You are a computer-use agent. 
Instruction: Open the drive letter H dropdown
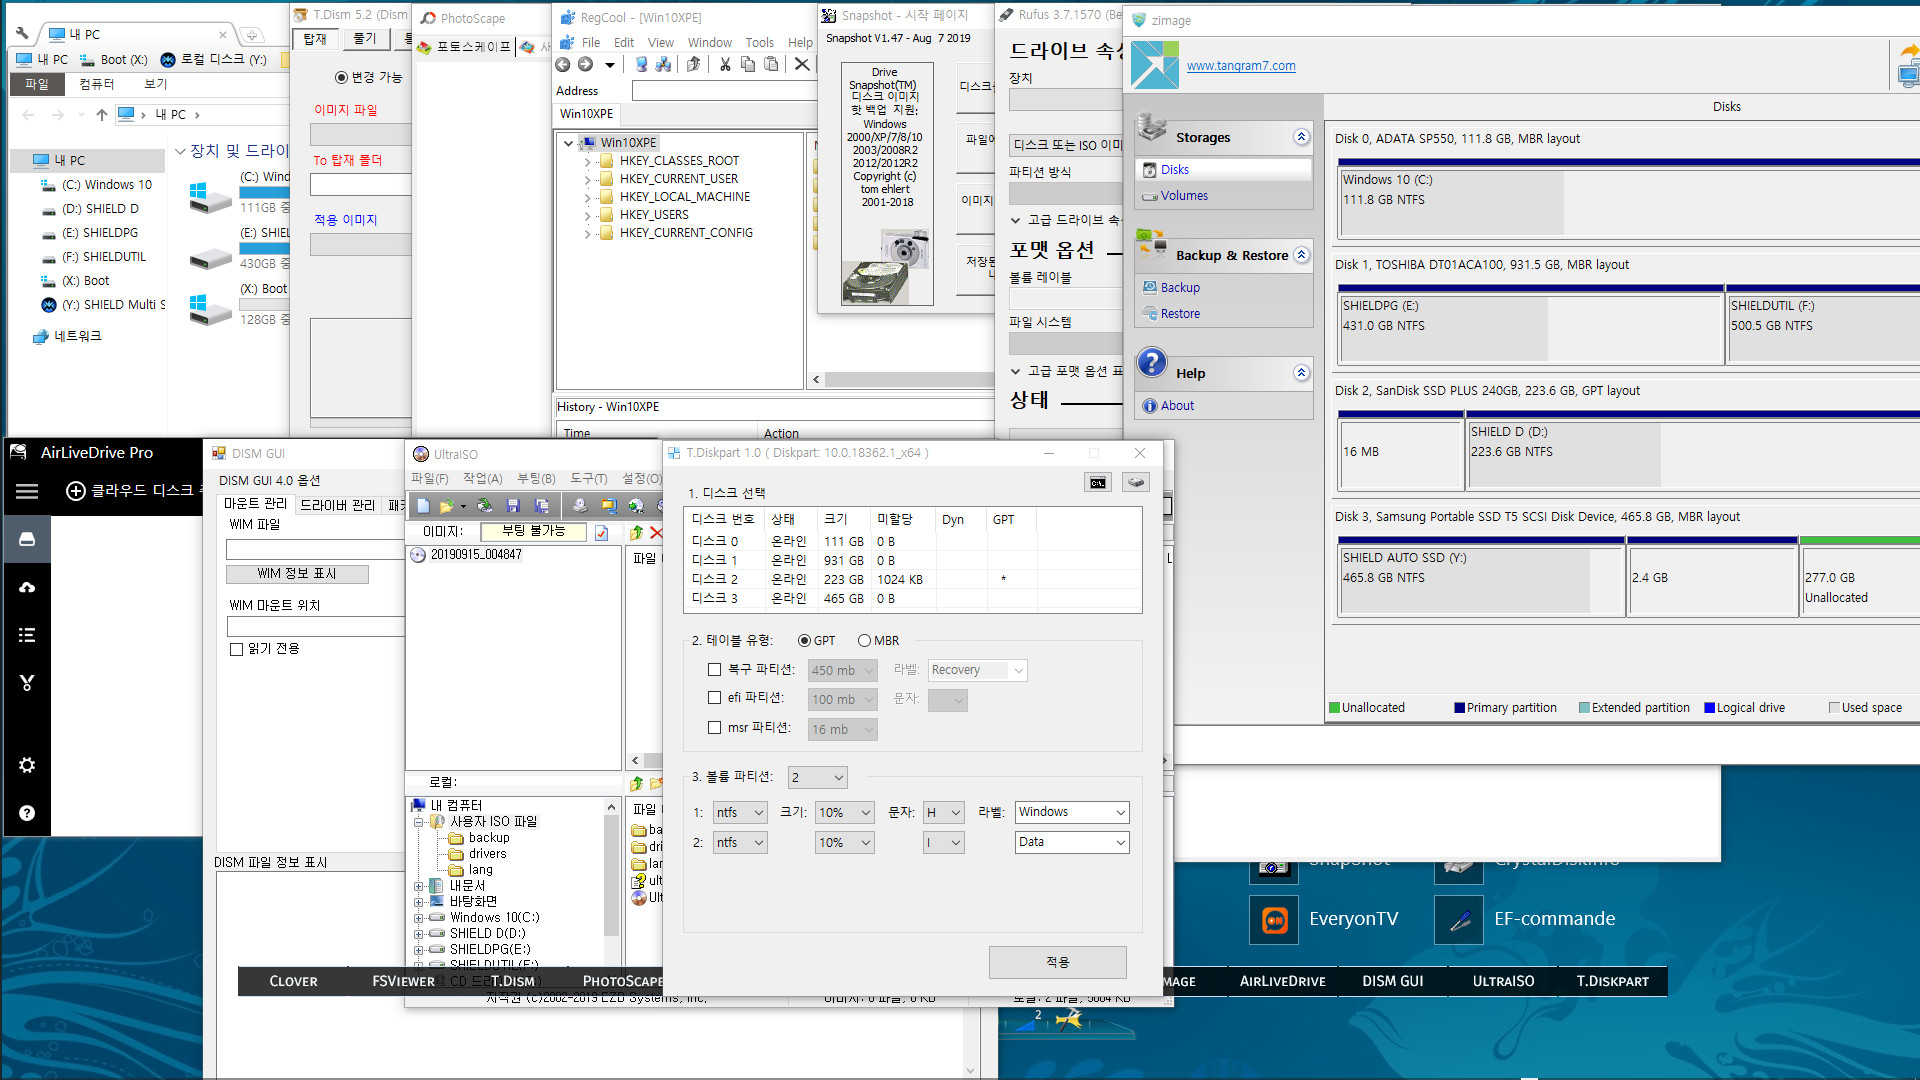(x=943, y=813)
